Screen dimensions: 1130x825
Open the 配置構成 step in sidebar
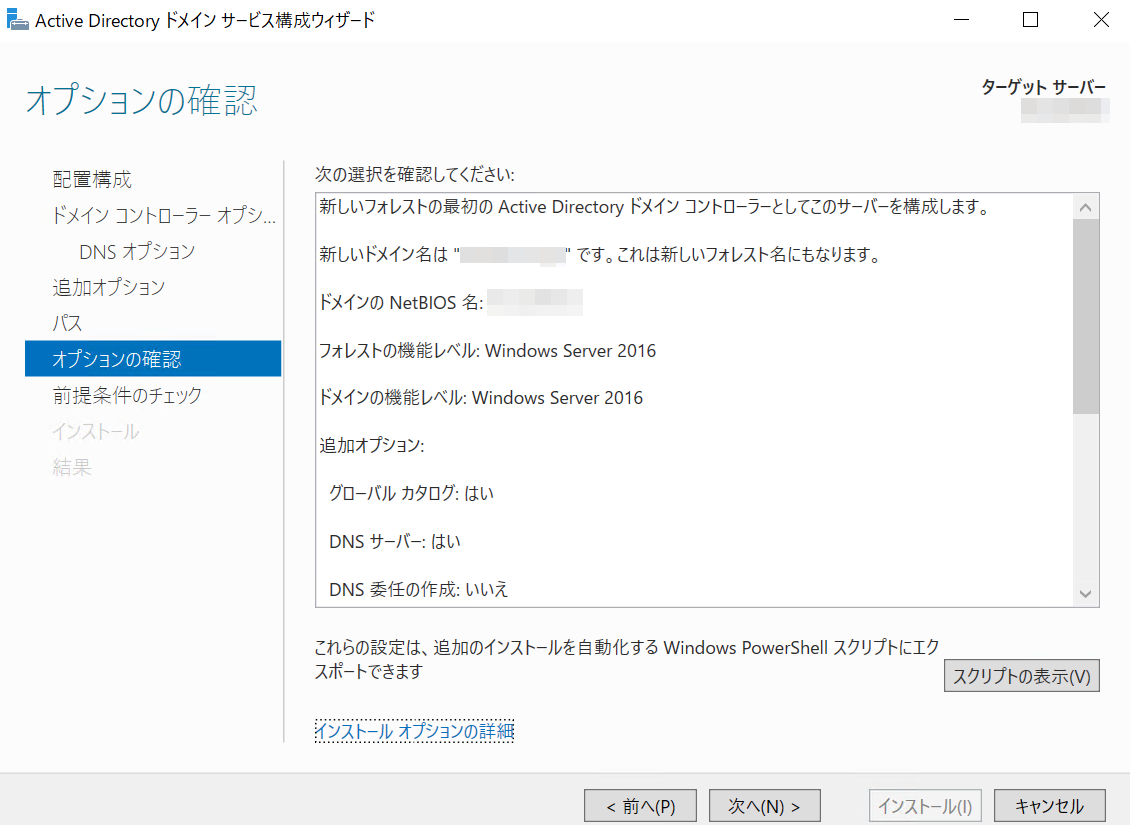click(92, 179)
